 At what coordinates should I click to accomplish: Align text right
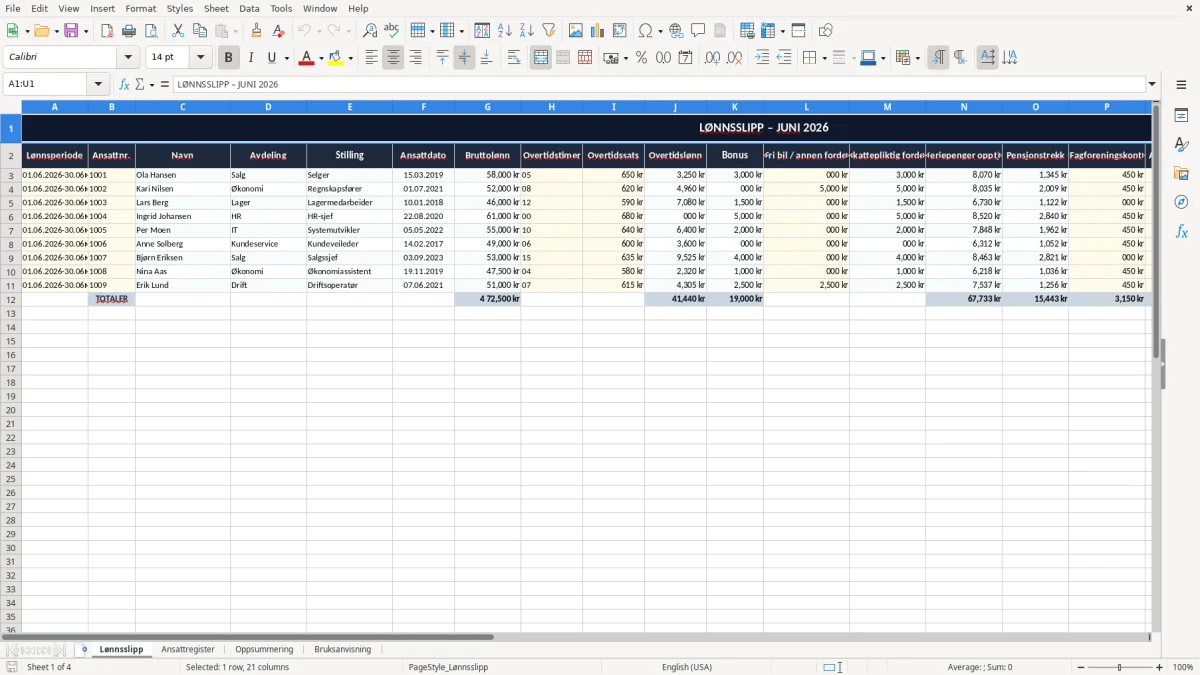pyautogui.click(x=415, y=58)
